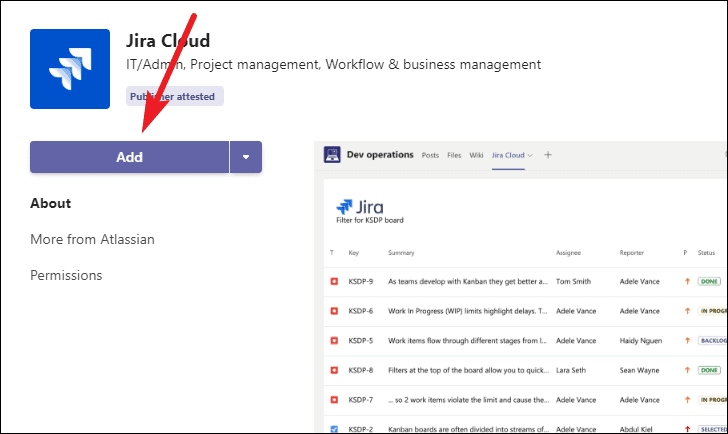Viewport: 728px width, 434px height.
Task: Click the DONE status badge for KSDP-8
Action: 709,370
